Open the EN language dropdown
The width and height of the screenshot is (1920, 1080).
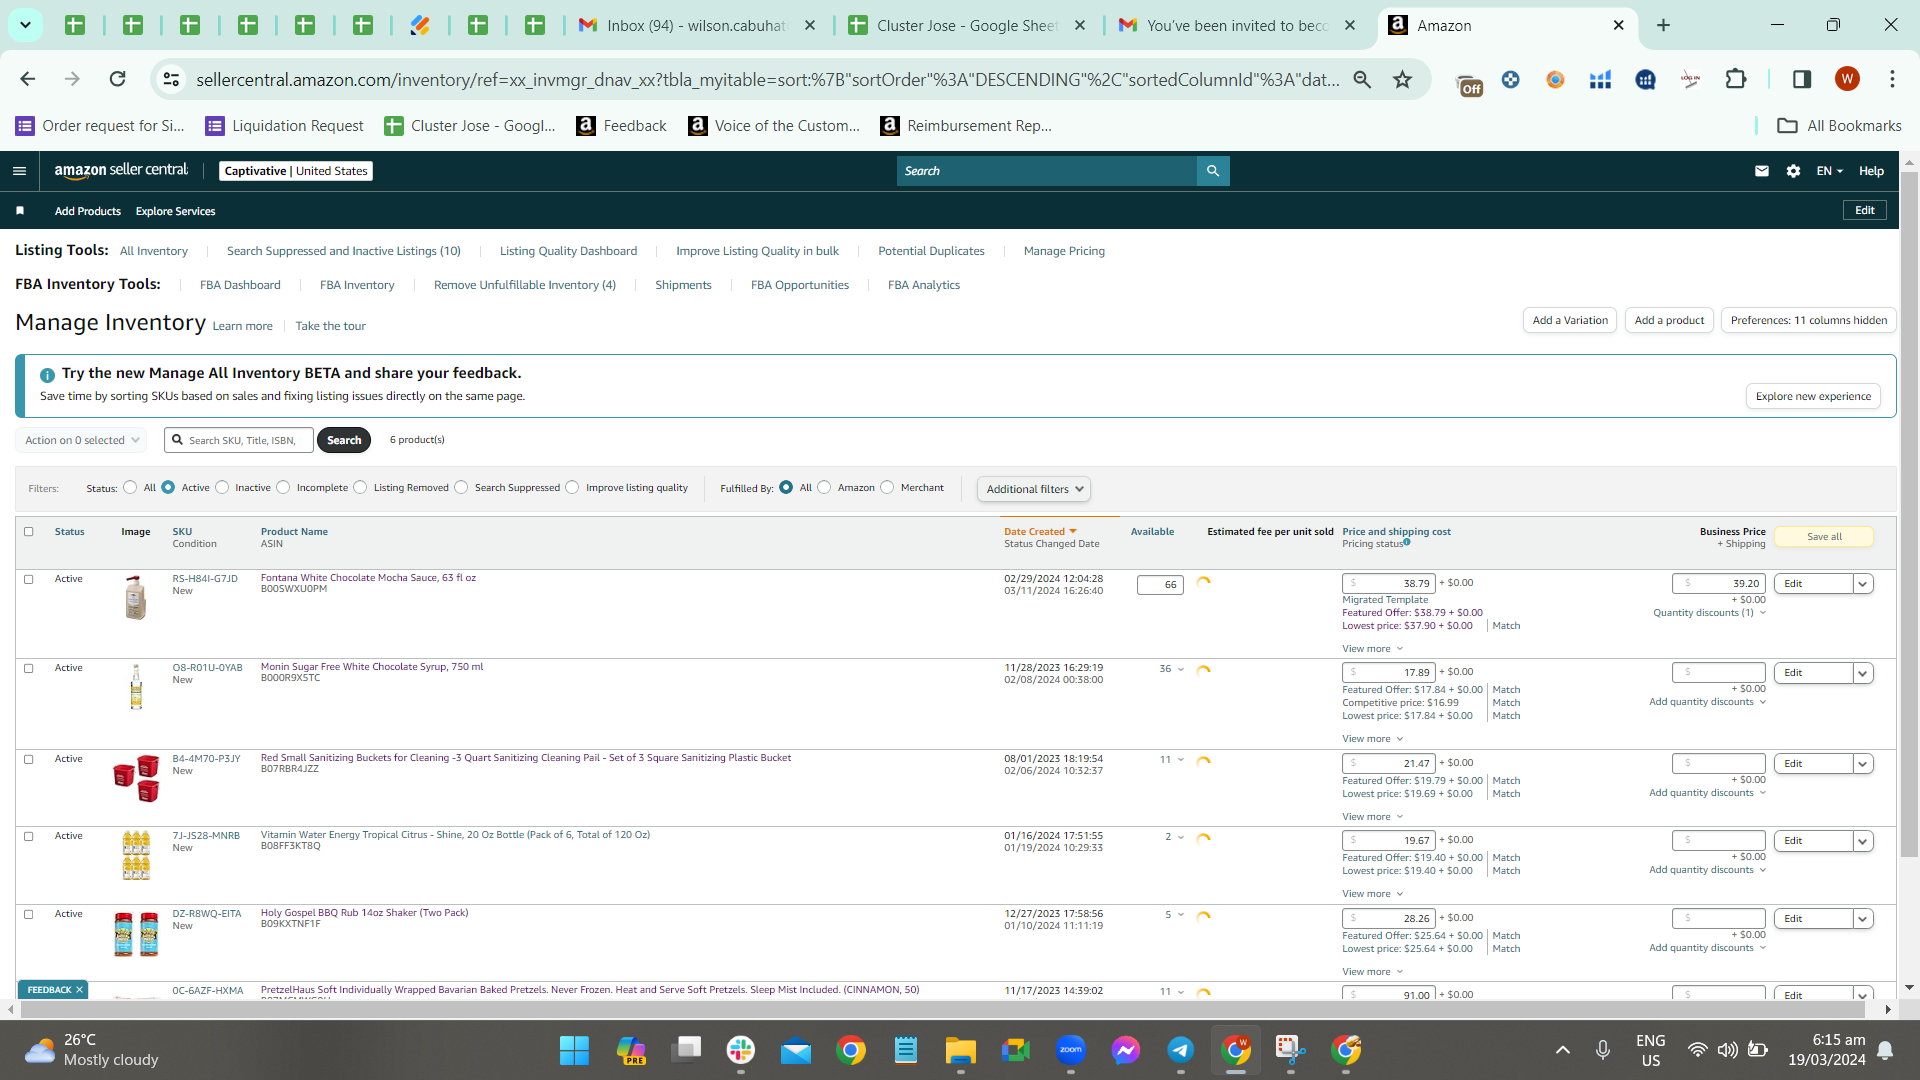click(1829, 171)
